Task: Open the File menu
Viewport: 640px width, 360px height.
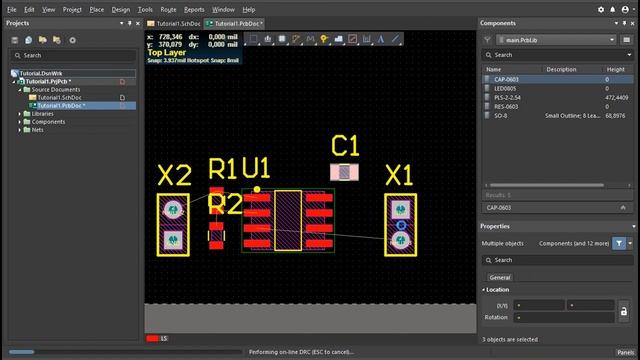Action: [x=11, y=9]
